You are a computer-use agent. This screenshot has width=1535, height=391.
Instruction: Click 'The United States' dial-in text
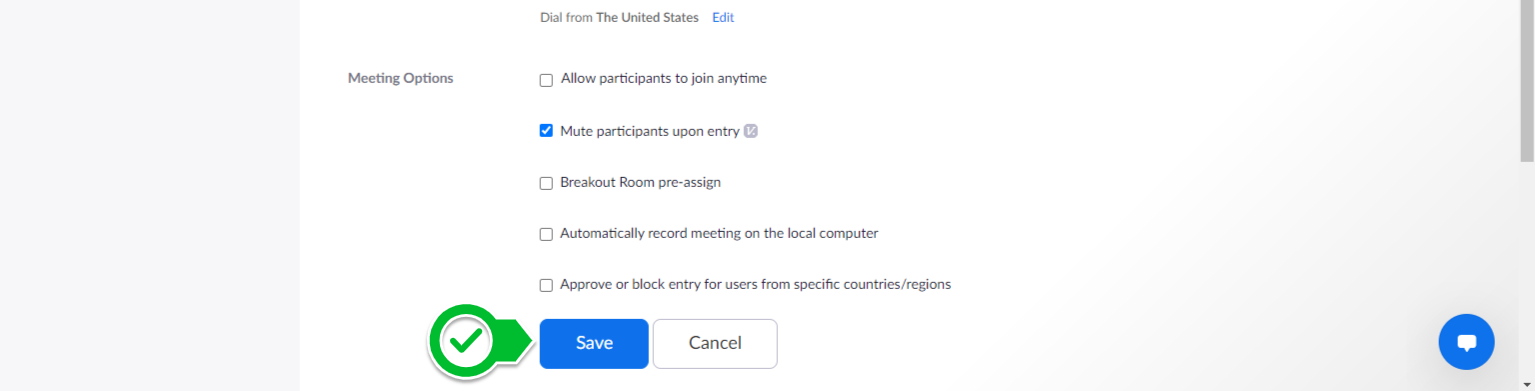point(647,17)
